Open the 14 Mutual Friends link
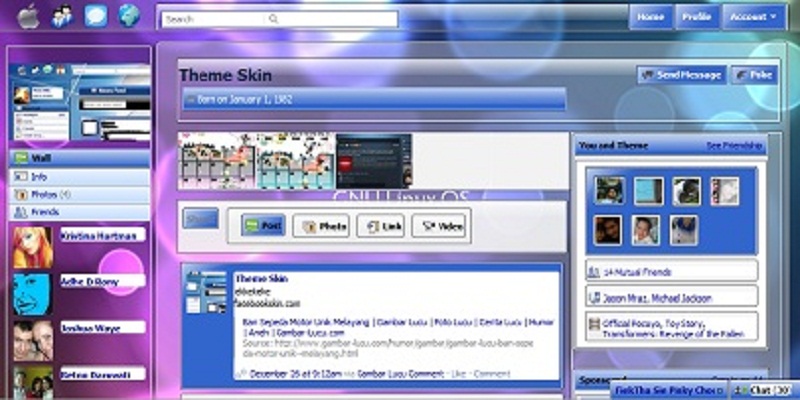Screen dimensions: 800x400 click(x=637, y=272)
